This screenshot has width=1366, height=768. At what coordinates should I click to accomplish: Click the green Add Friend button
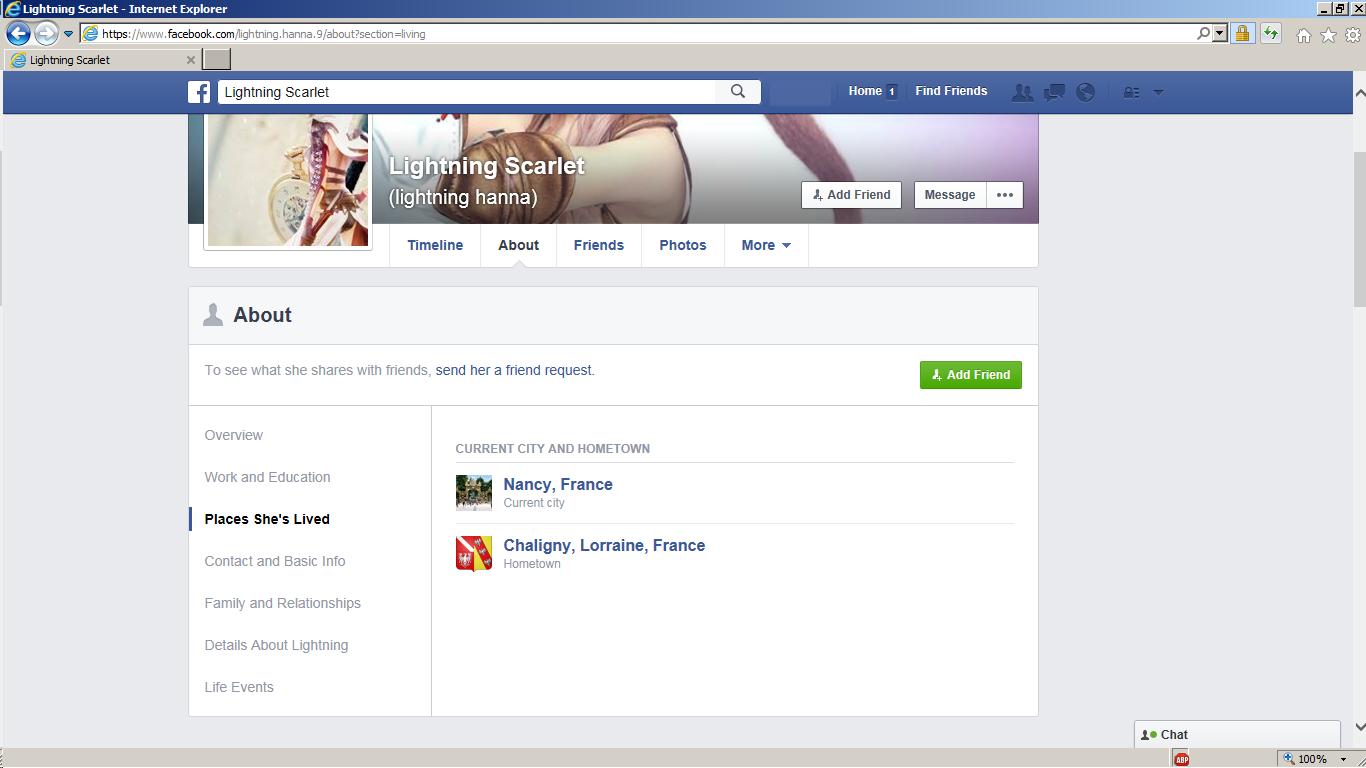[970, 375]
